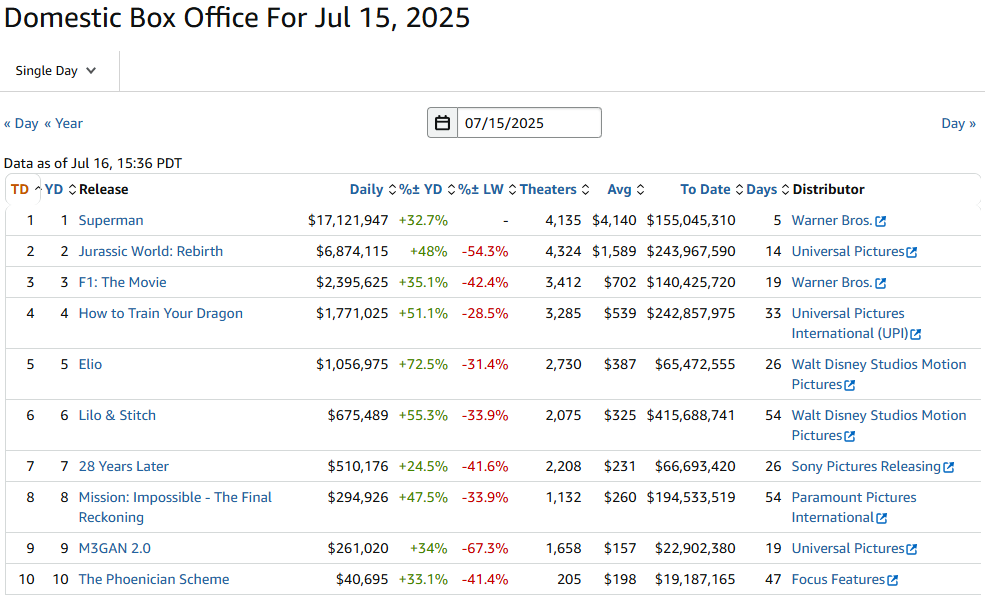The height and width of the screenshot is (595, 985).
Task: Open external link icon for Elio's Walt Disney distributor
Action: pyautogui.click(x=849, y=385)
